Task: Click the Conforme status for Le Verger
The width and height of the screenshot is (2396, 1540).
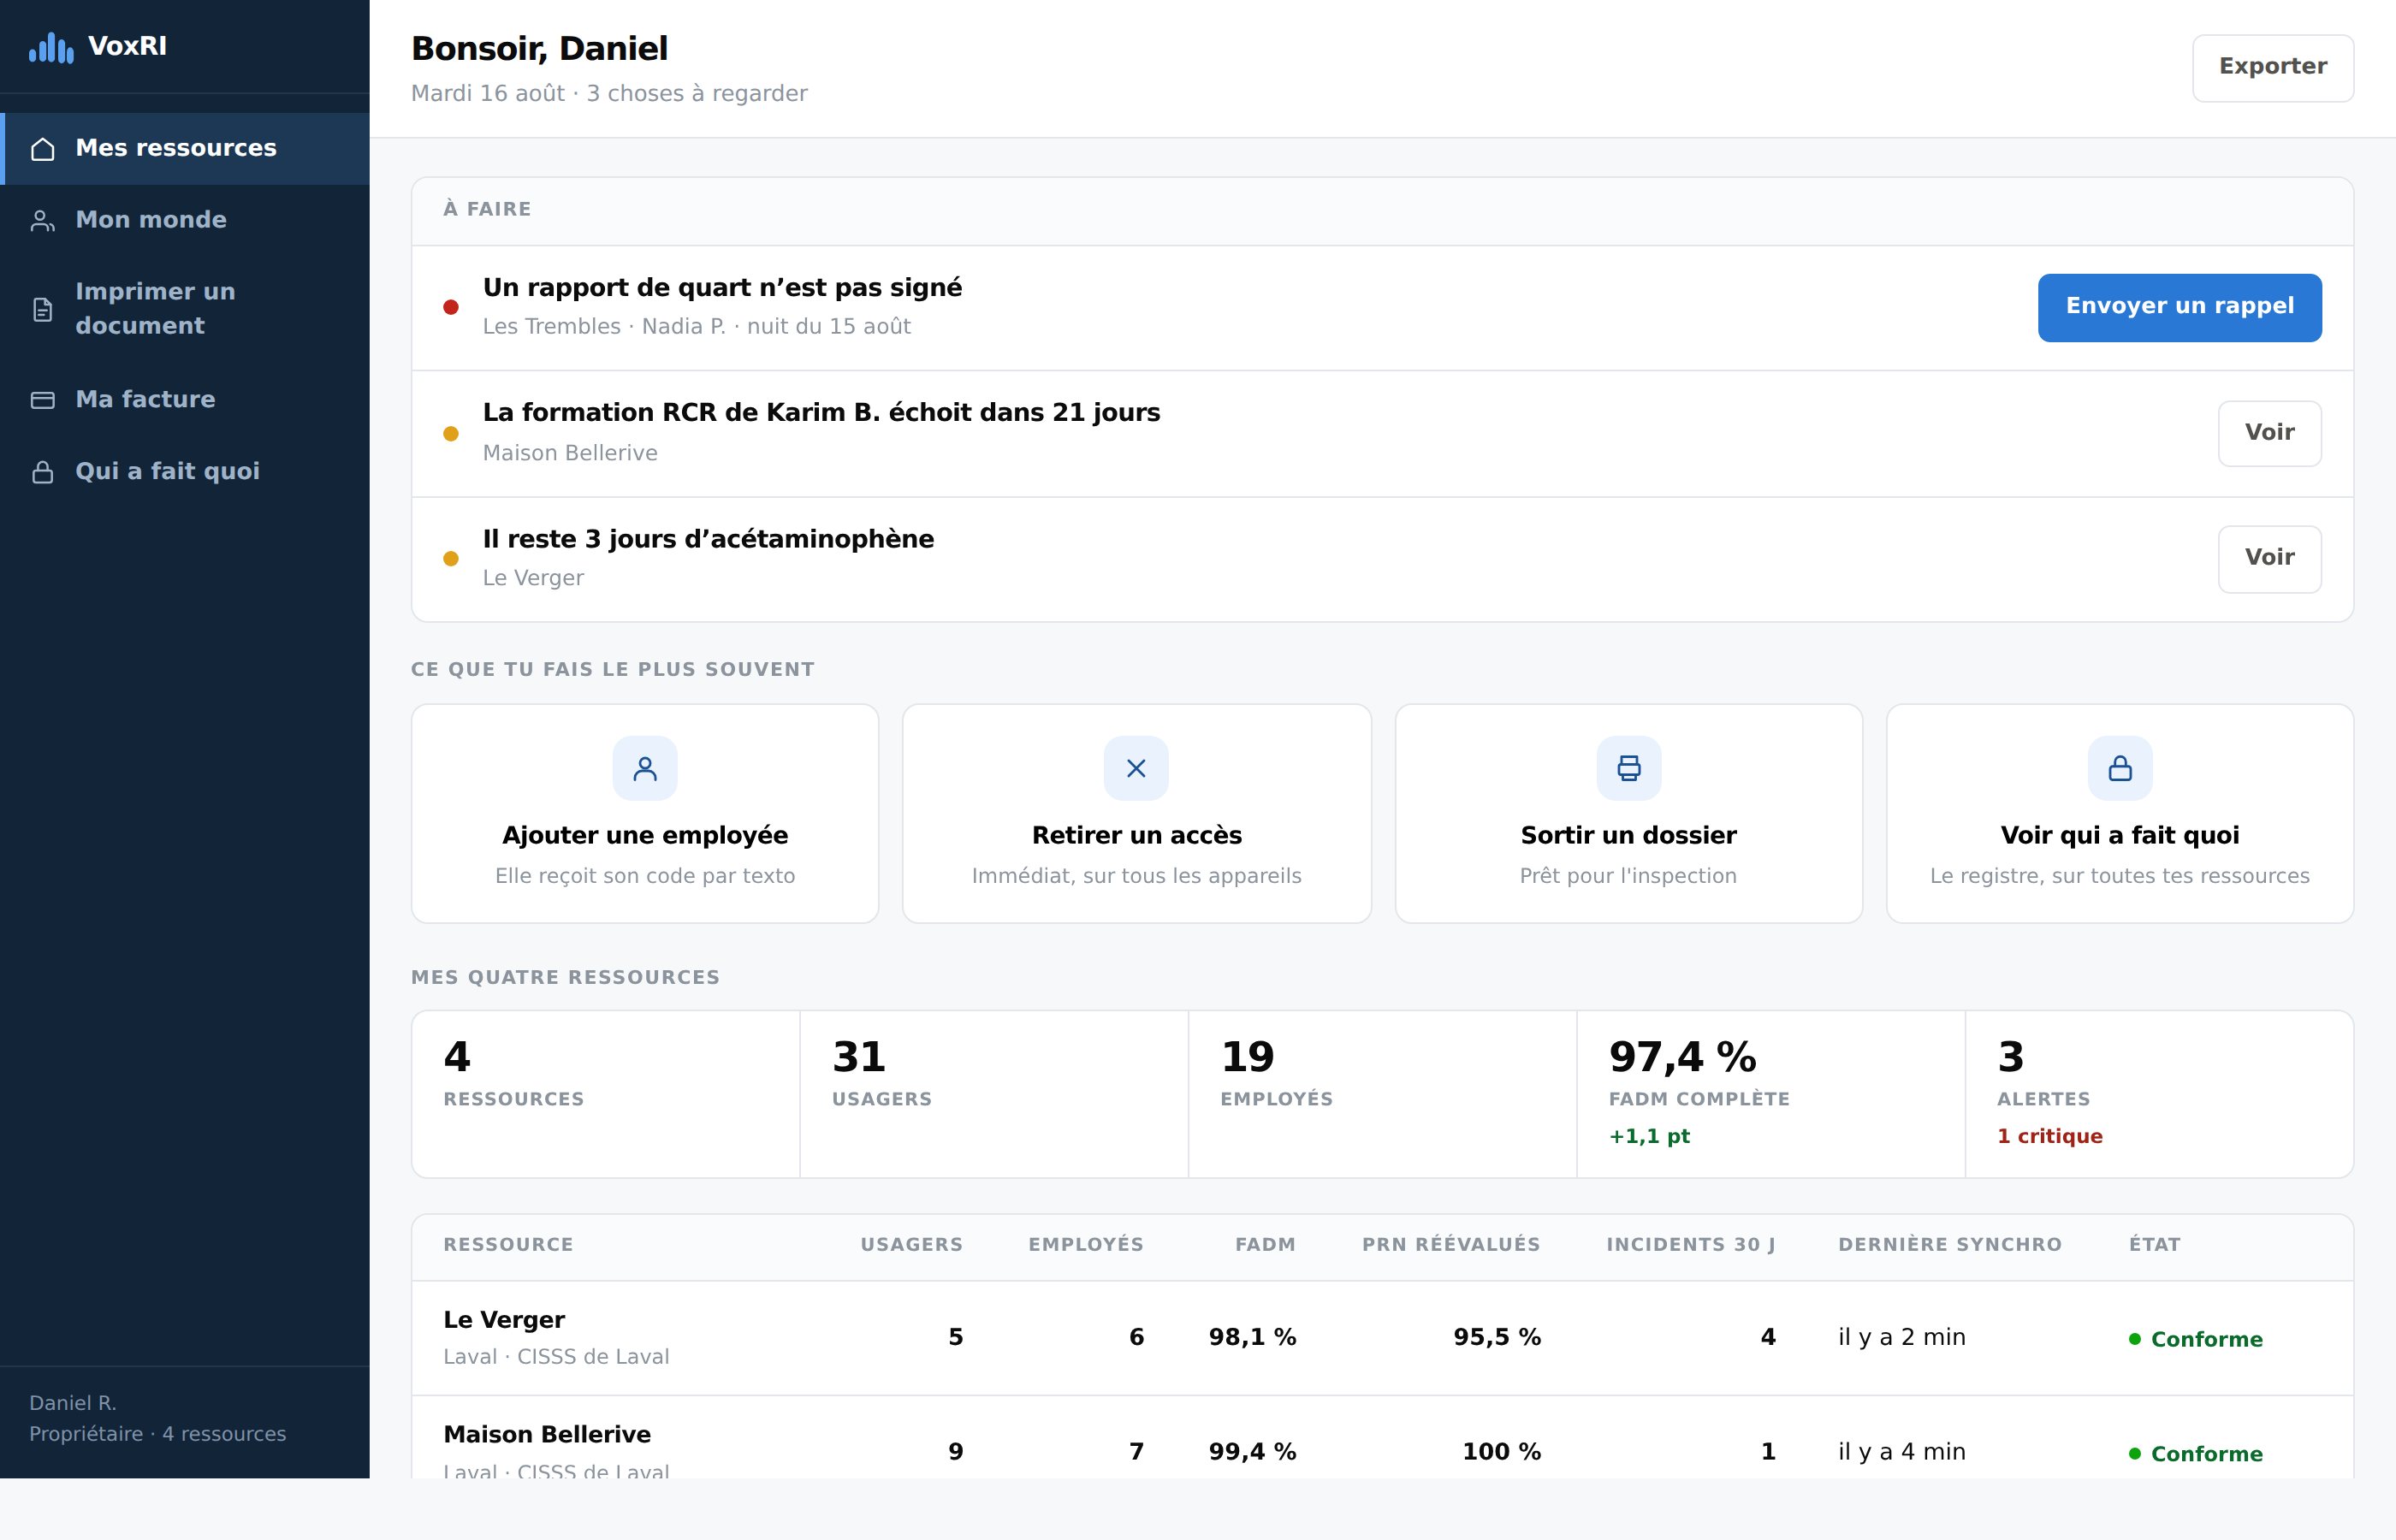Action: point(2195,1339)
